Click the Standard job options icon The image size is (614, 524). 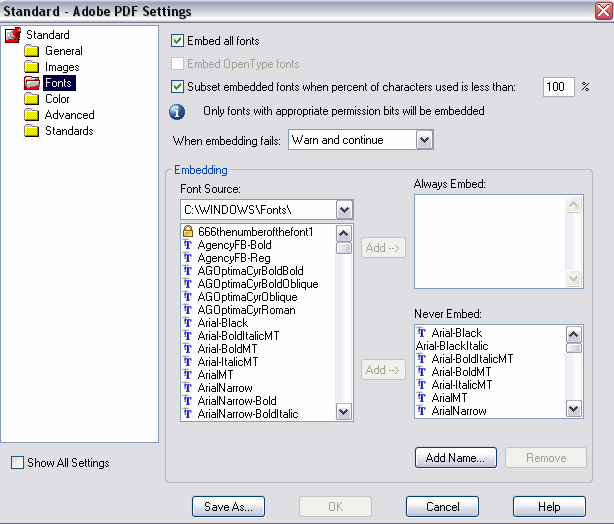click(x=13, y=35)
